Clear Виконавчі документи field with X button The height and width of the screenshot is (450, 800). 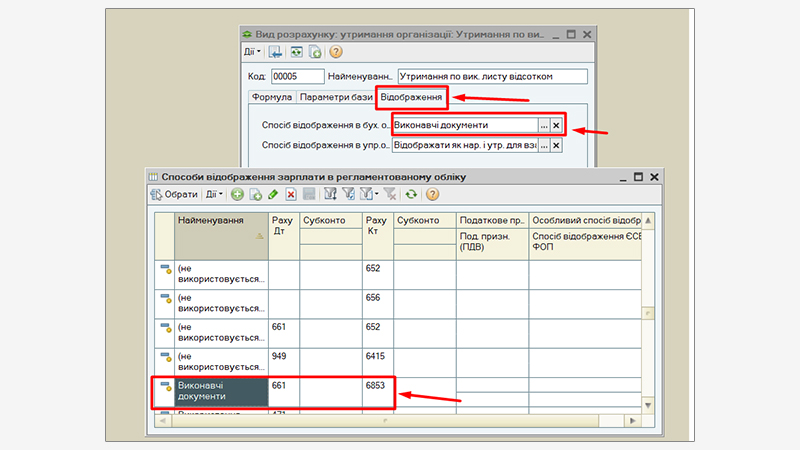point(556,126)
